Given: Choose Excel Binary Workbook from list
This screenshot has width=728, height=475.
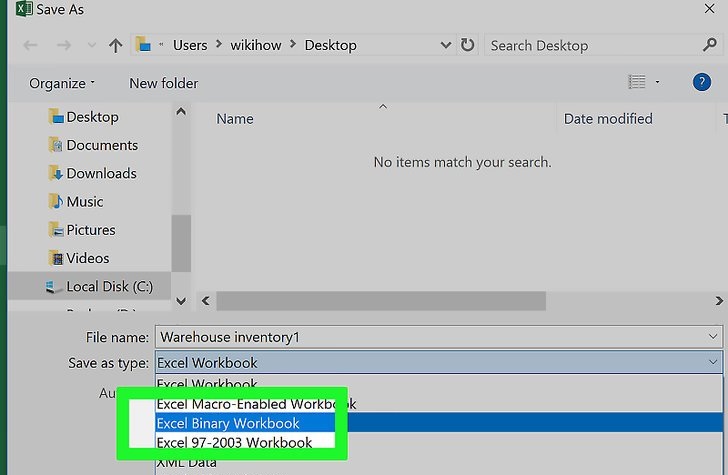Looking at the screenshot, I should (439, 423).
